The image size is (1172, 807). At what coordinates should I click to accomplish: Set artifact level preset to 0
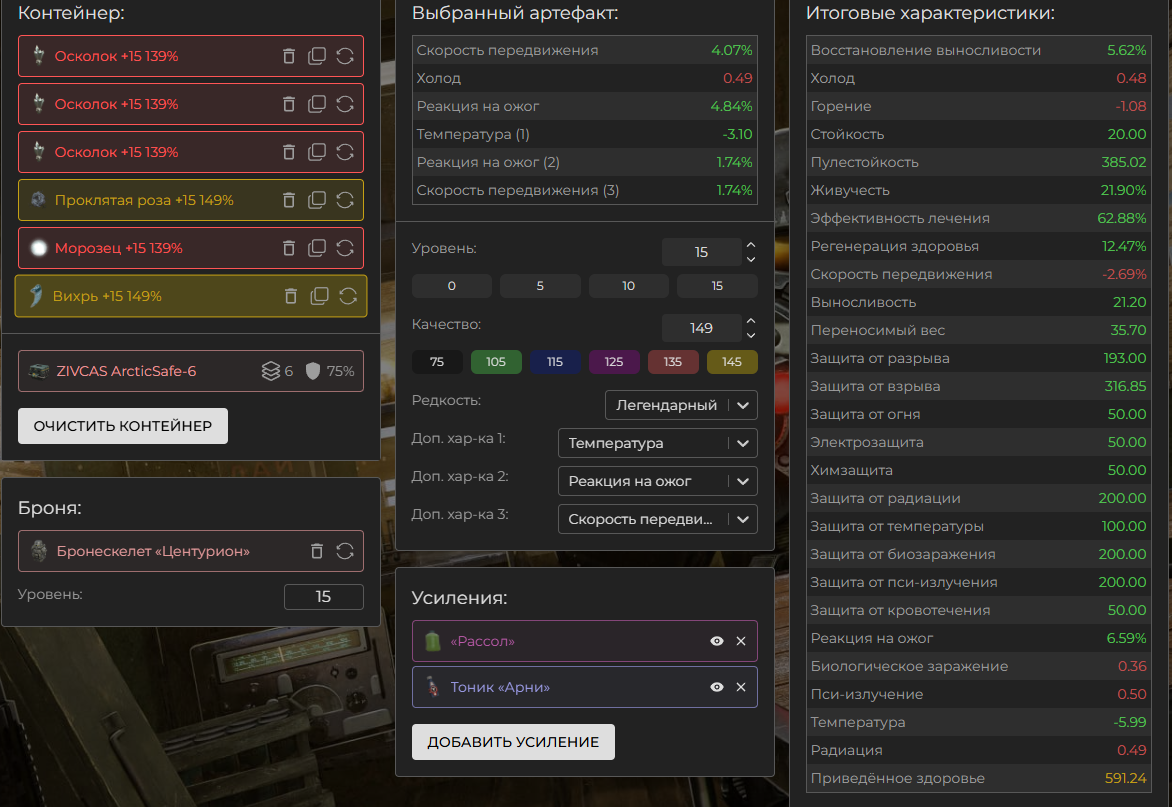coord(451,286)
